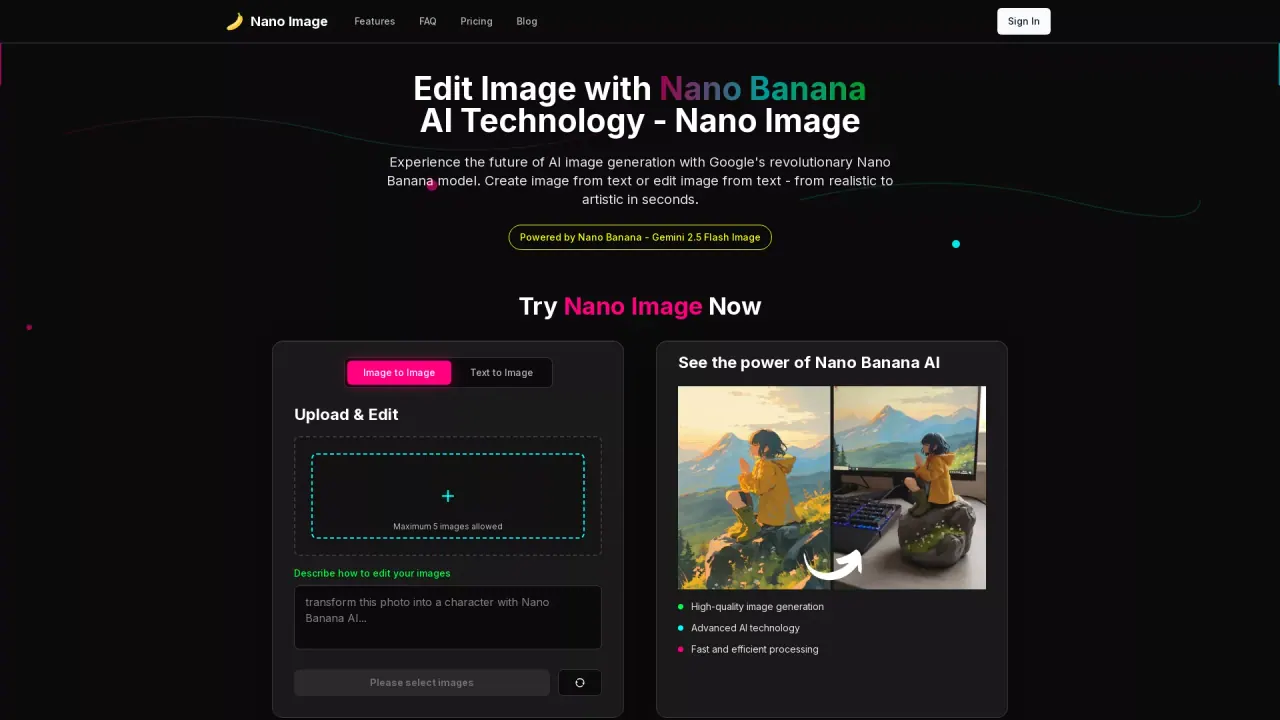The width and height of the screenshot is (1280, 720).
Task: Visit the Blog link
Action: point(527,21)
